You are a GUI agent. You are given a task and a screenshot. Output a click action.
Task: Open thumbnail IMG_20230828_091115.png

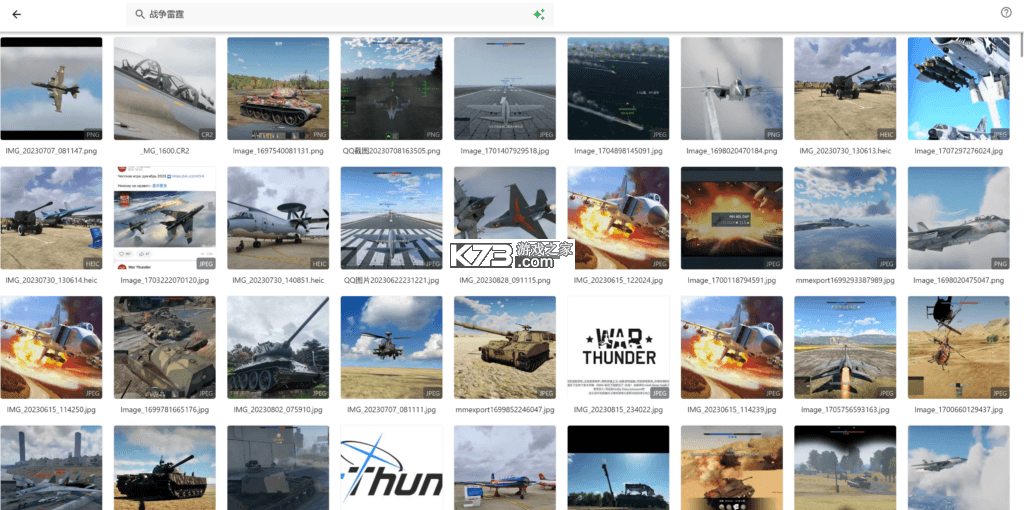[x=505, y=218]
